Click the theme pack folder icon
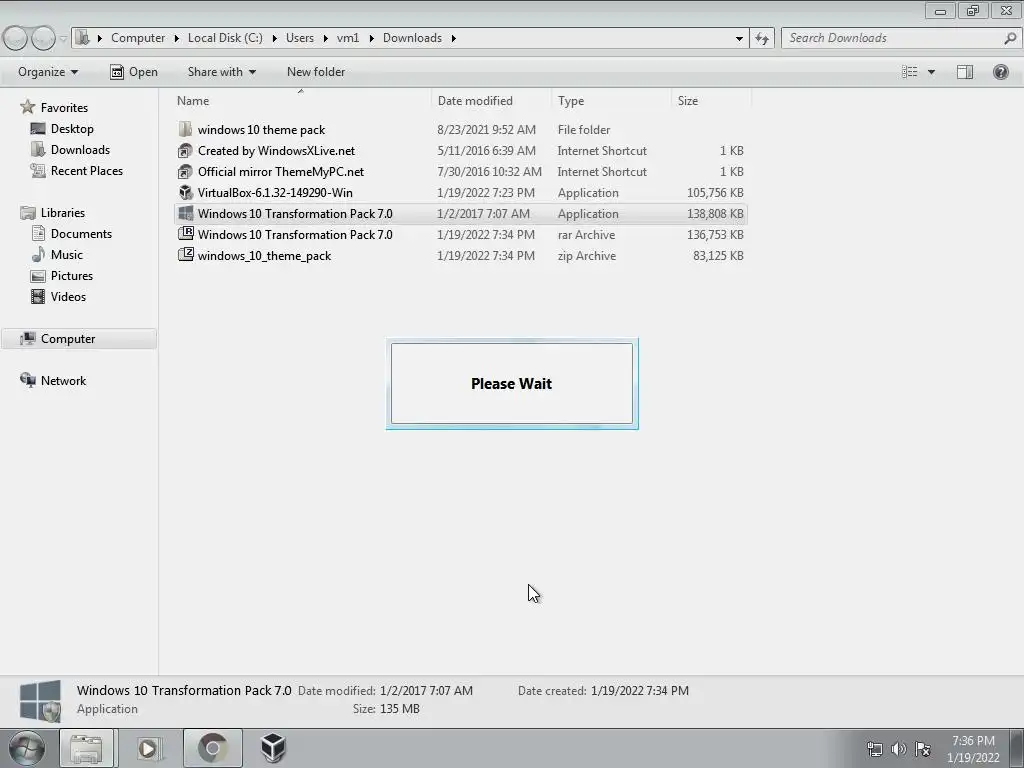This screenshot has height=768, width=1024. 185,129
